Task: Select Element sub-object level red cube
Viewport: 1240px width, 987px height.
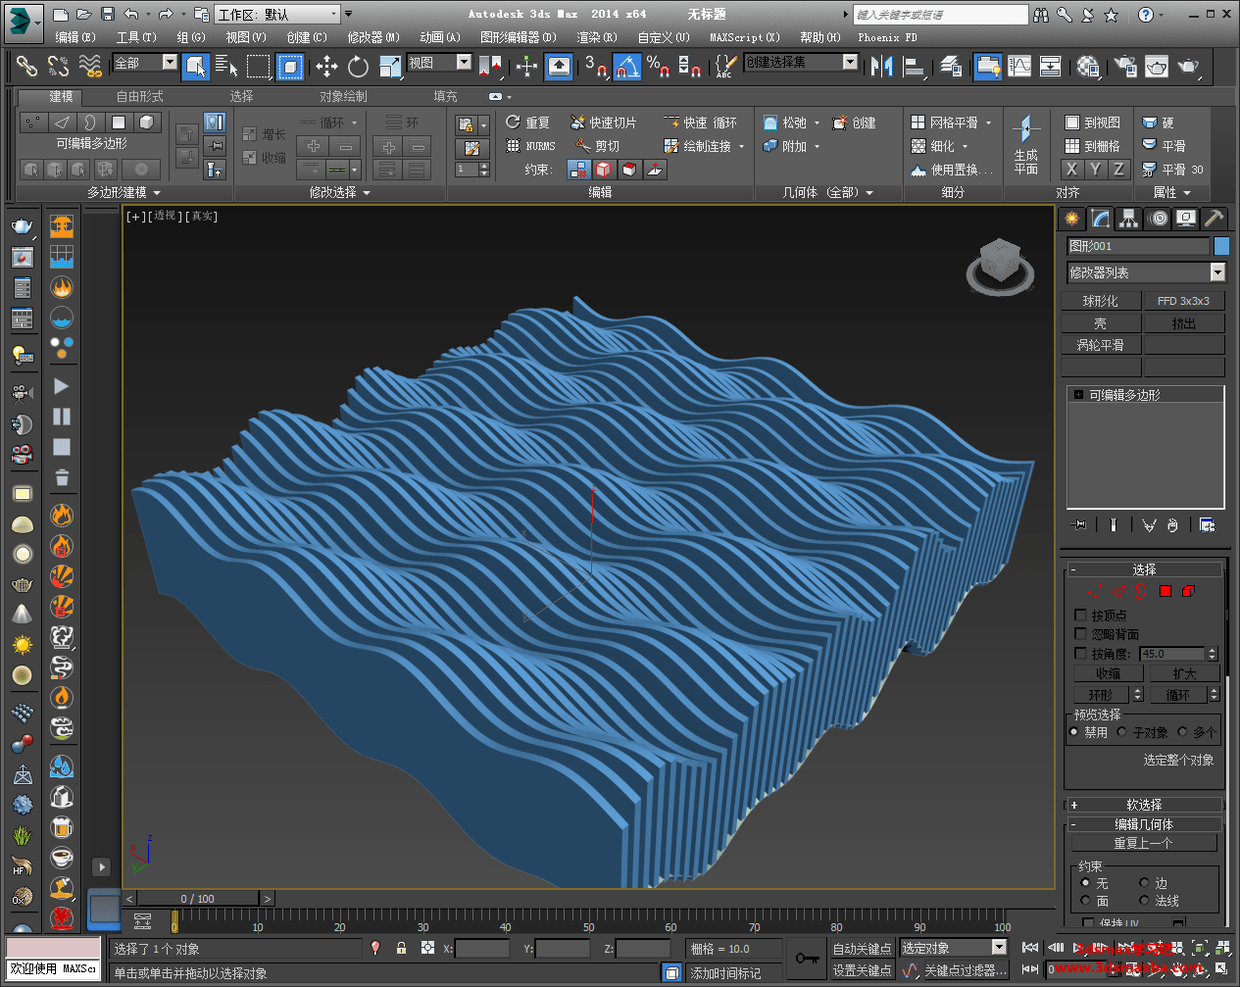Action: 1188,591
